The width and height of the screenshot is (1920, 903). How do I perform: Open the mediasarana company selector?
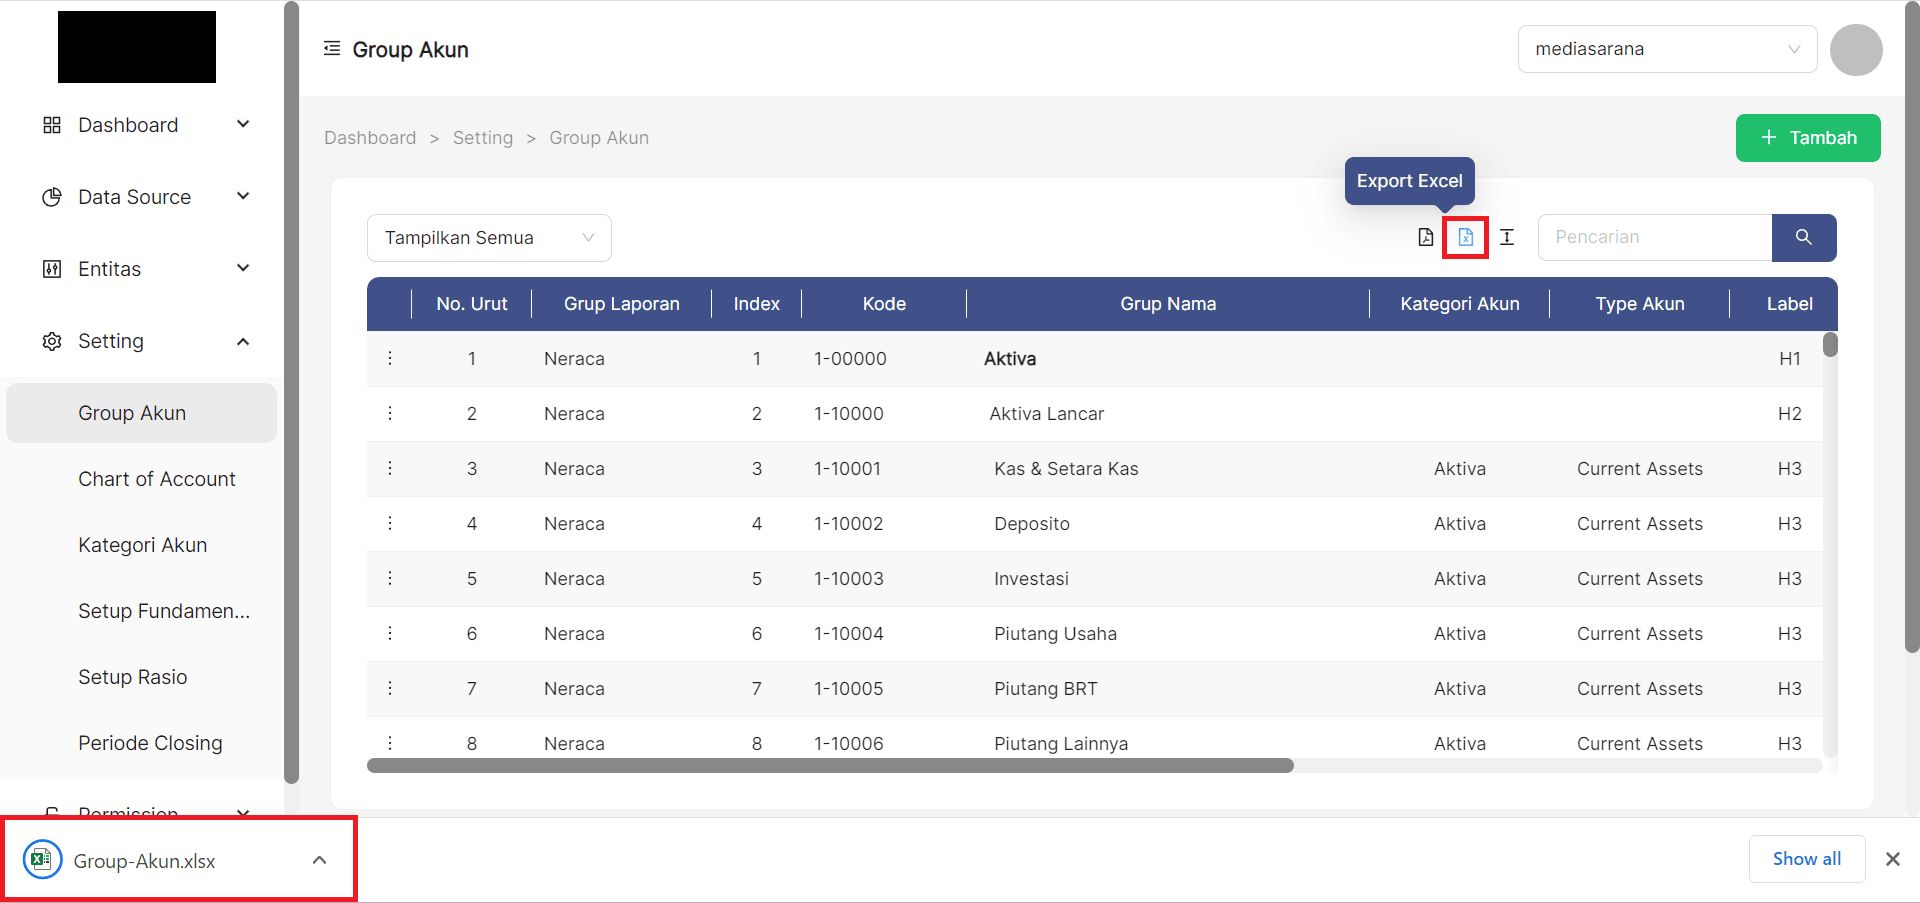(x=1666, y=48)
